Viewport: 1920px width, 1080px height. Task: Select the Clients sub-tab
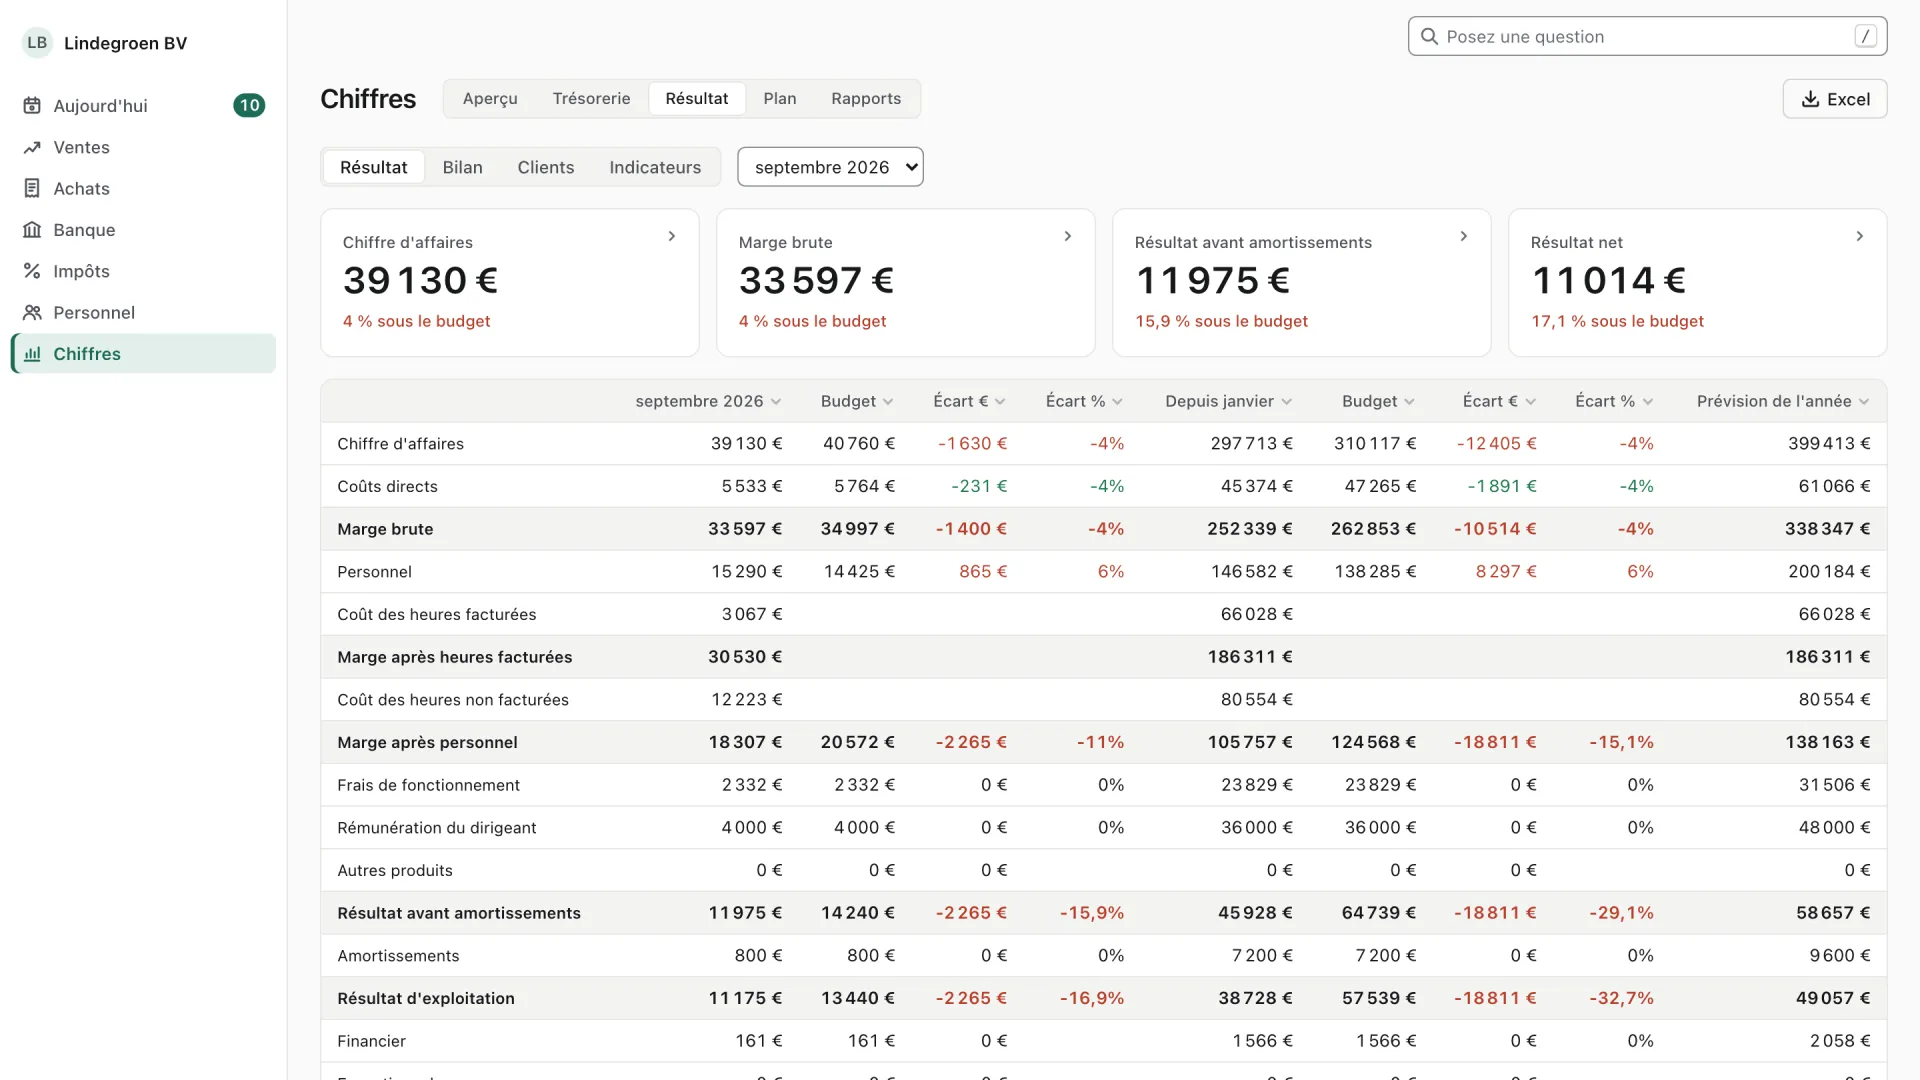(x=546, y=167)
